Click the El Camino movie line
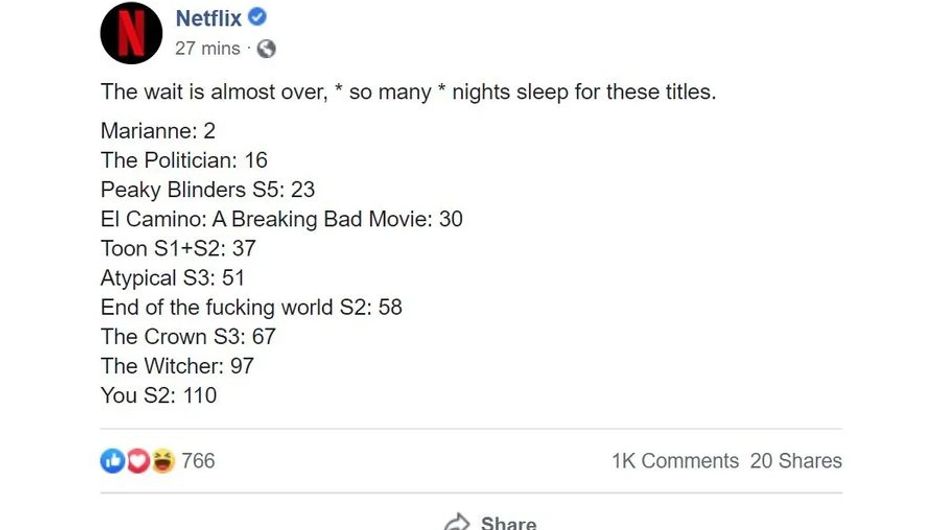This screenshot has height=530, width=940. 281,219
